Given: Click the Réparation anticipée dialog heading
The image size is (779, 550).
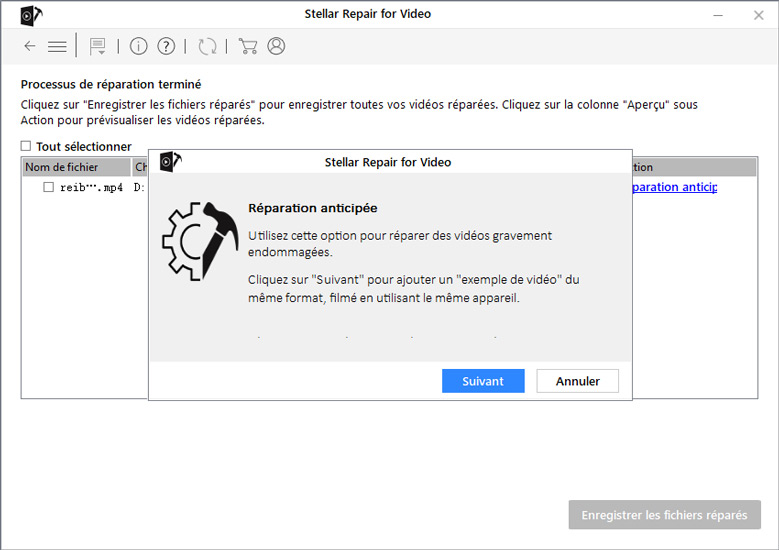Looking at the screenshot, I should click(312, 208).
